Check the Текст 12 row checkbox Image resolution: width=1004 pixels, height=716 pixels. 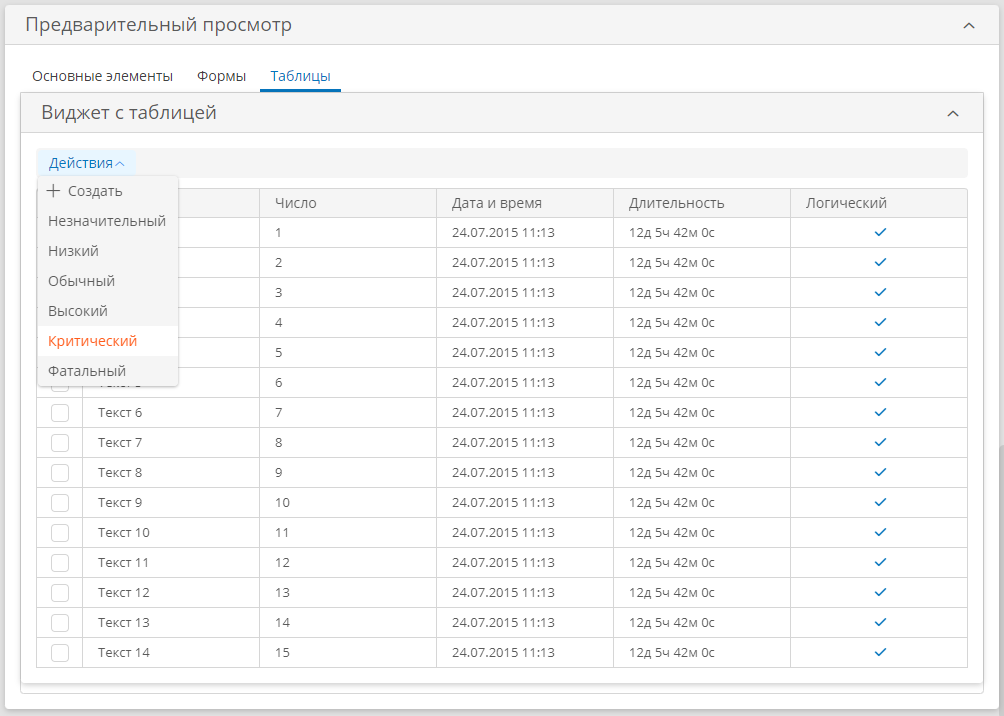(60, 593)
